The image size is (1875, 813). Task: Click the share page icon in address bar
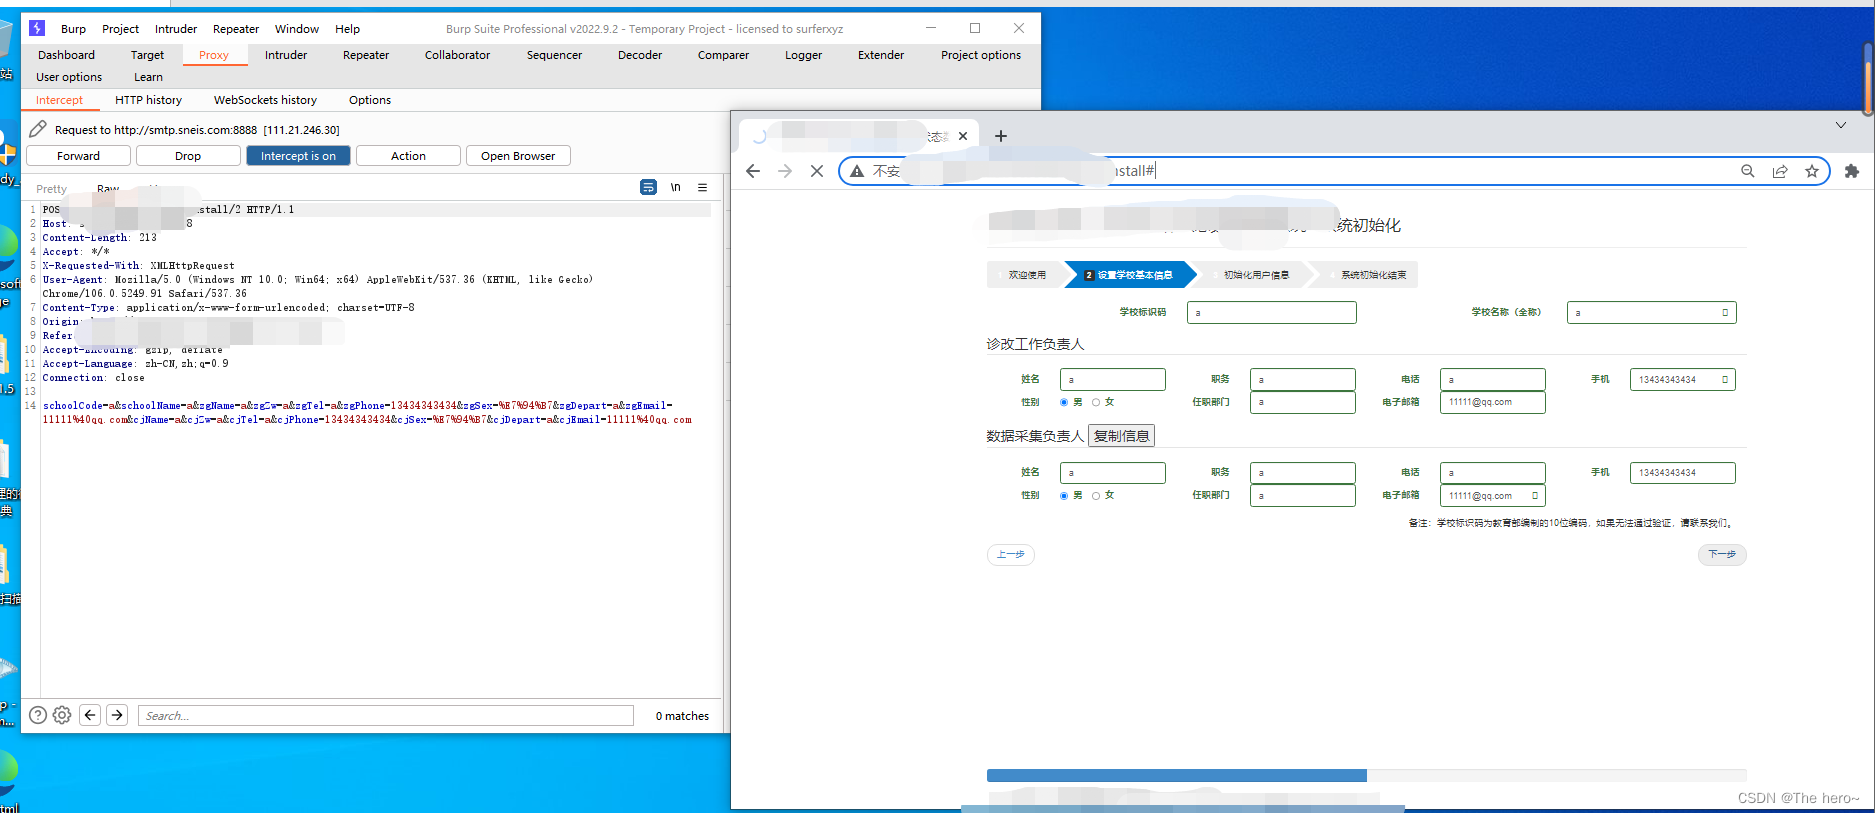[1780, 171]
